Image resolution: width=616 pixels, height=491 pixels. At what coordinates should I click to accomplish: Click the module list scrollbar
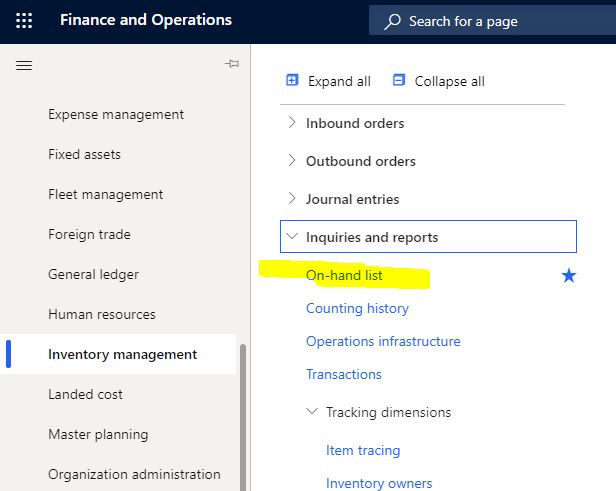pos(243,417)
